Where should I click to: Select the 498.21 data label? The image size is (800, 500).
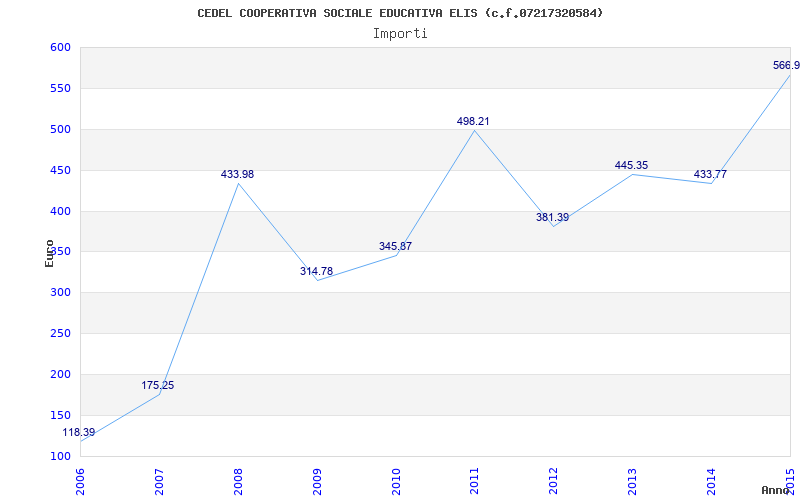[473, 121]
